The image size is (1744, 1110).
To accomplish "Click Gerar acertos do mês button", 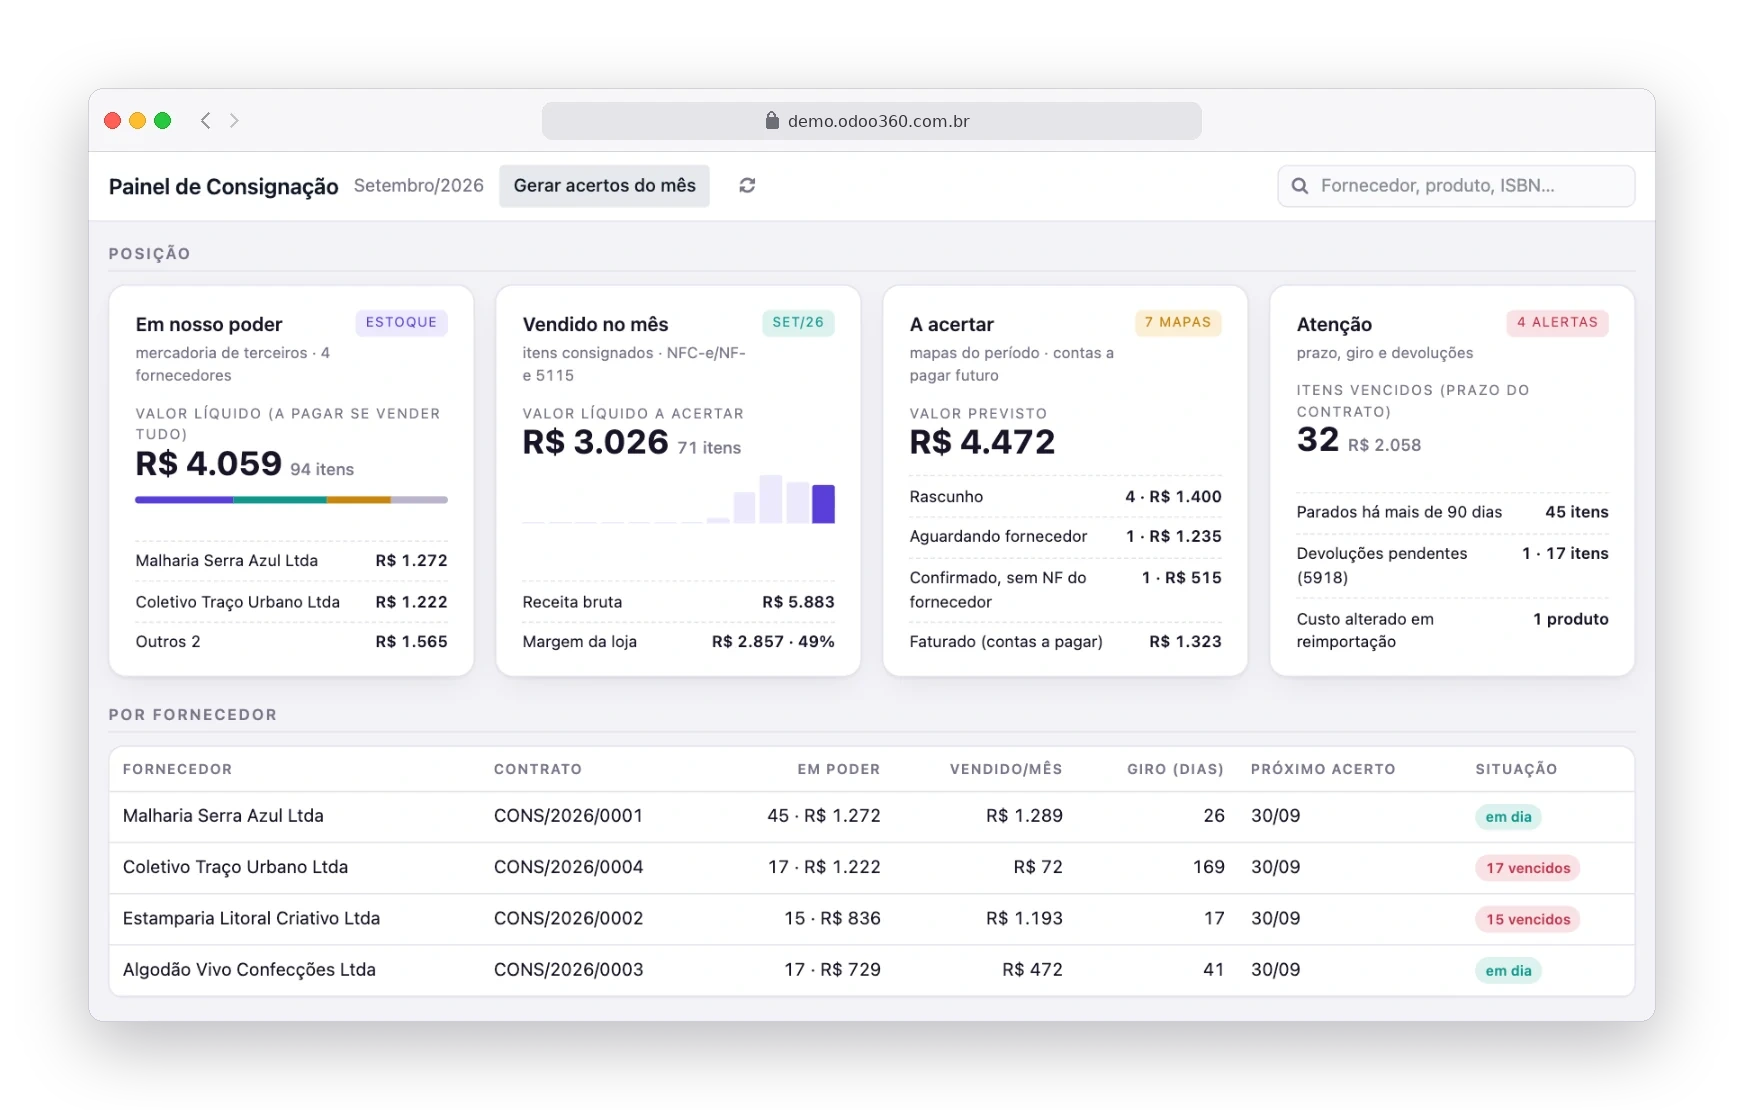I will point(604,186).
